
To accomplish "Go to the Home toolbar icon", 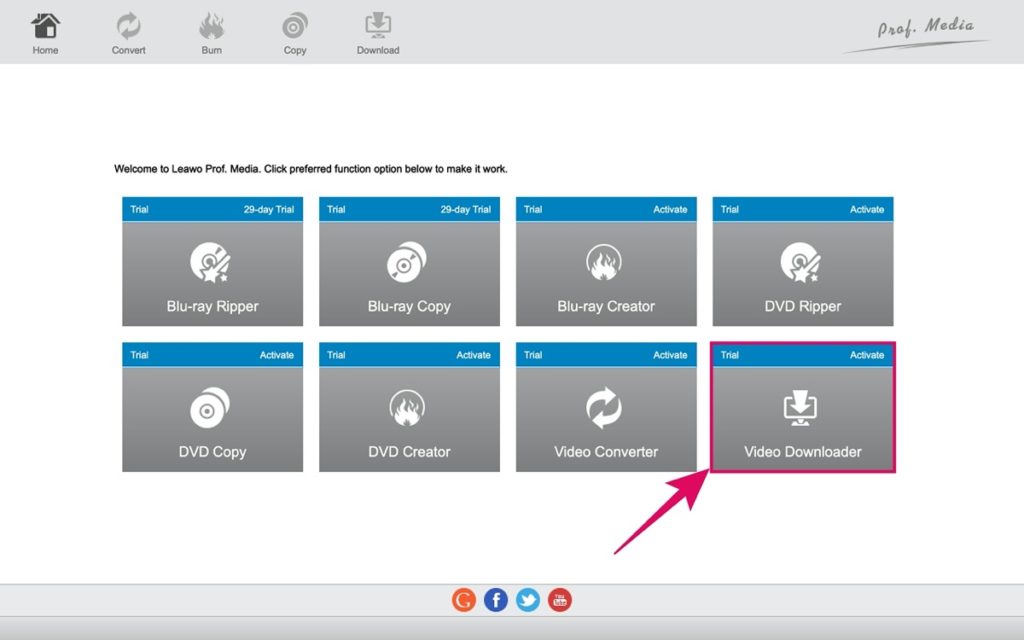I will click(45, 27).
